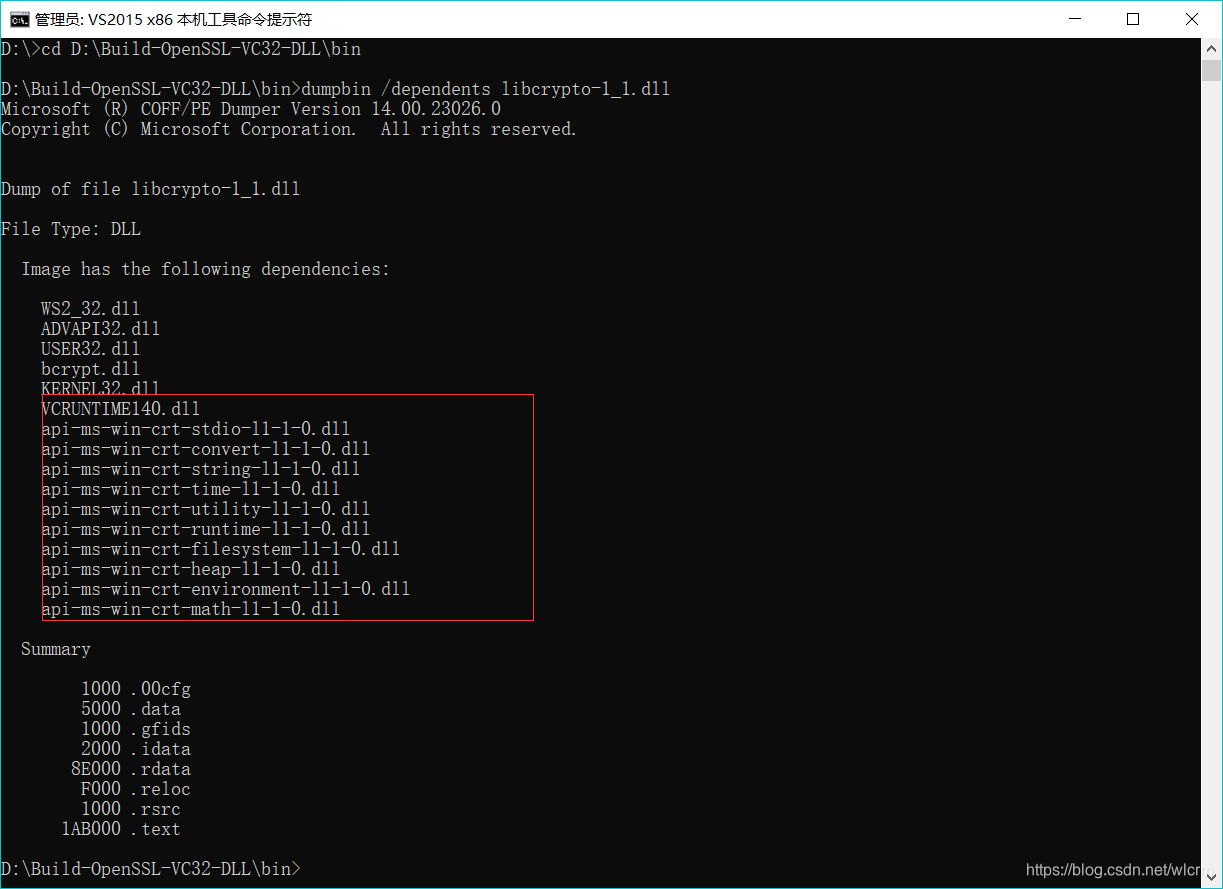The height and width of the screenshot is (889, 1223).
Task: Click the '1000 .rsrc' section row
Action: pos(131,809)
